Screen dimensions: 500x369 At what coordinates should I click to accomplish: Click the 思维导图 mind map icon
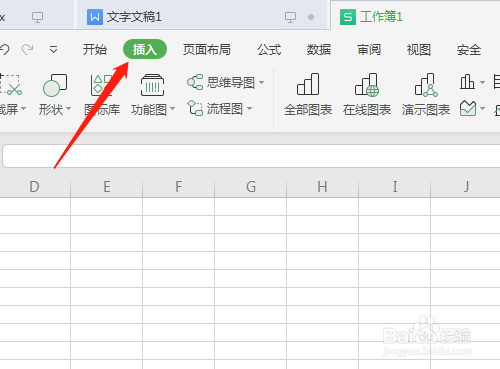point(195,82)
